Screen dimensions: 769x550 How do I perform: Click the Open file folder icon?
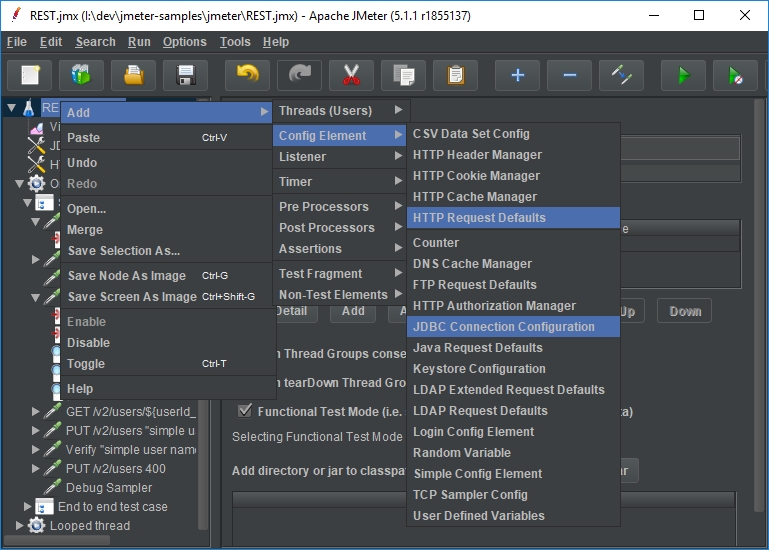133,75
